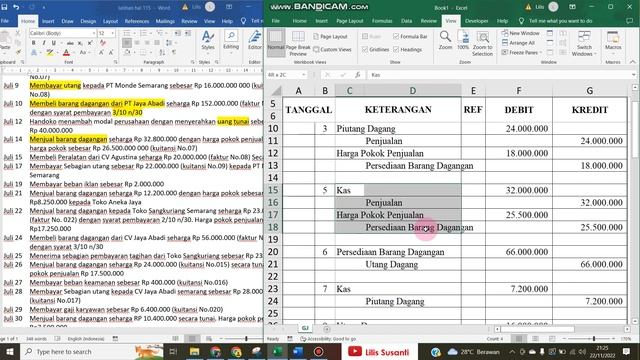Open Windows Start menu
The width and height of the screenshot is (640, 360).
pyautogui.click(x=10, y=351)
